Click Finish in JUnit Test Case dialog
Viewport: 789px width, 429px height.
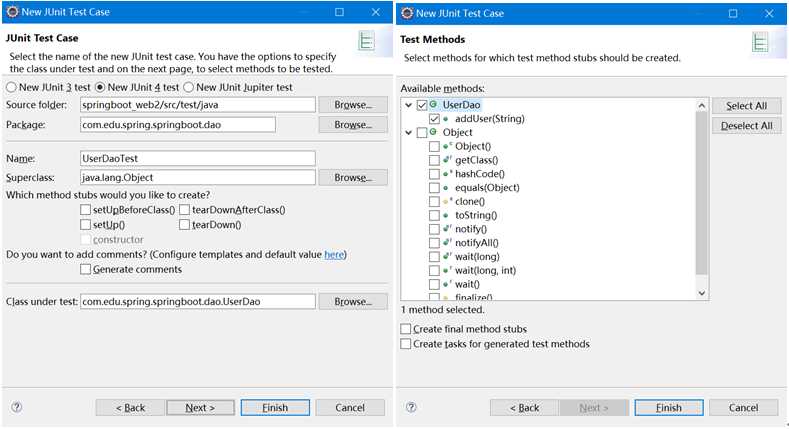275,407
